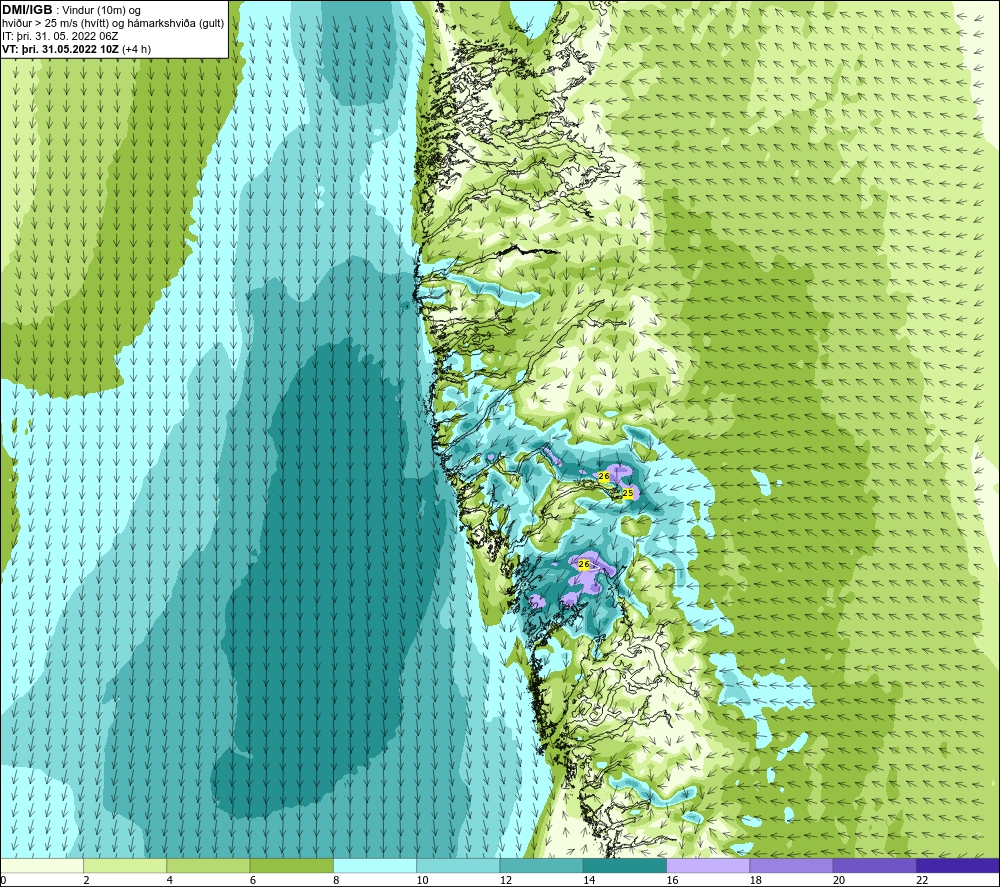Click the '2' tick label on the scale
Image resolution: width=1000 pixels, height=887 pixels.
pyautogui.click(x=86, y=880)
